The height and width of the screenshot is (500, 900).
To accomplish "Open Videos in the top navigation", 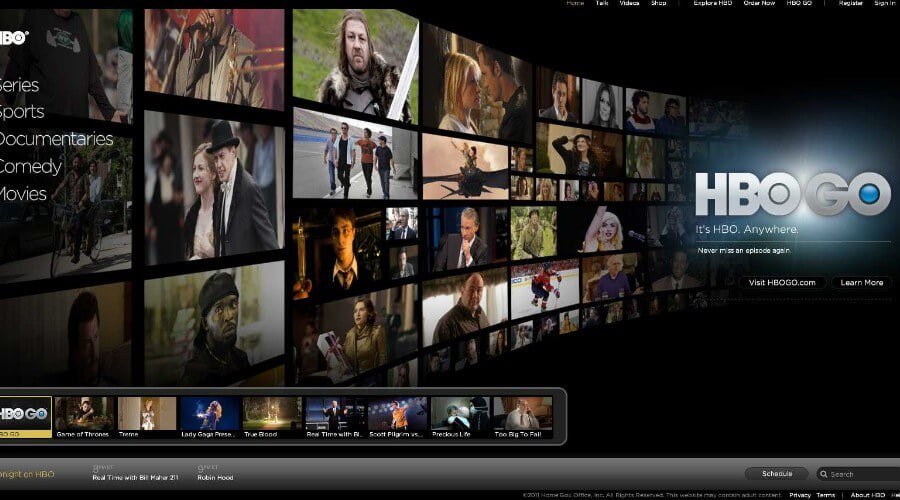I will click(x=629, y=4).
